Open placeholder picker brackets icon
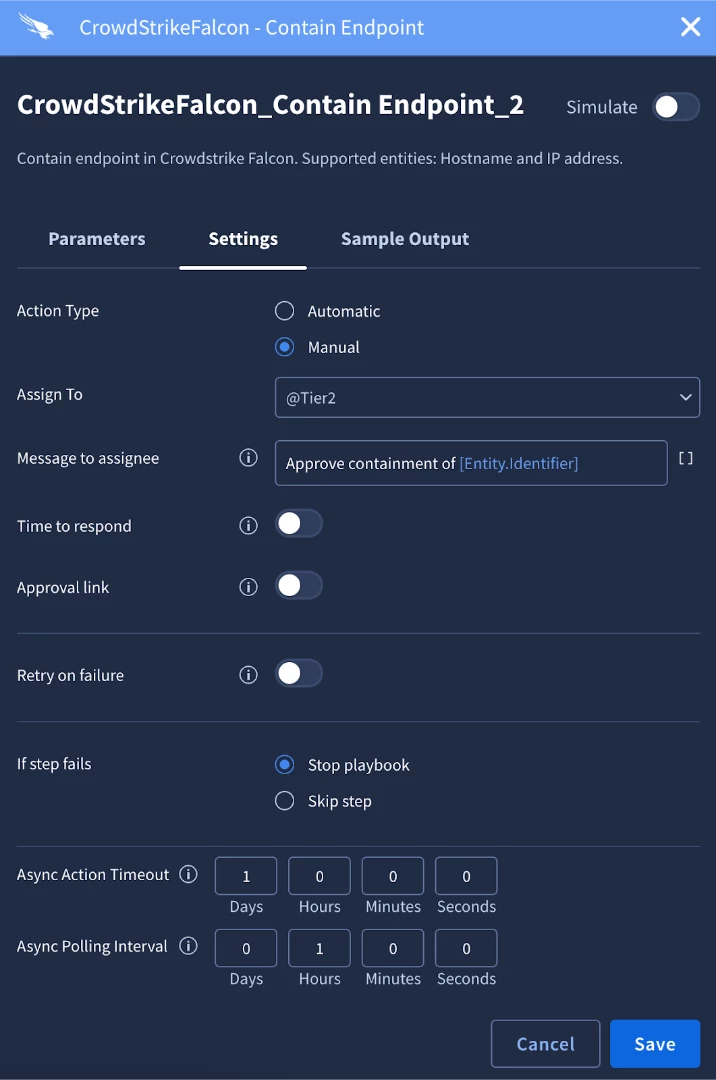Image resolution: width=716 pixels, height=1080 pixels. pos(686,458)
